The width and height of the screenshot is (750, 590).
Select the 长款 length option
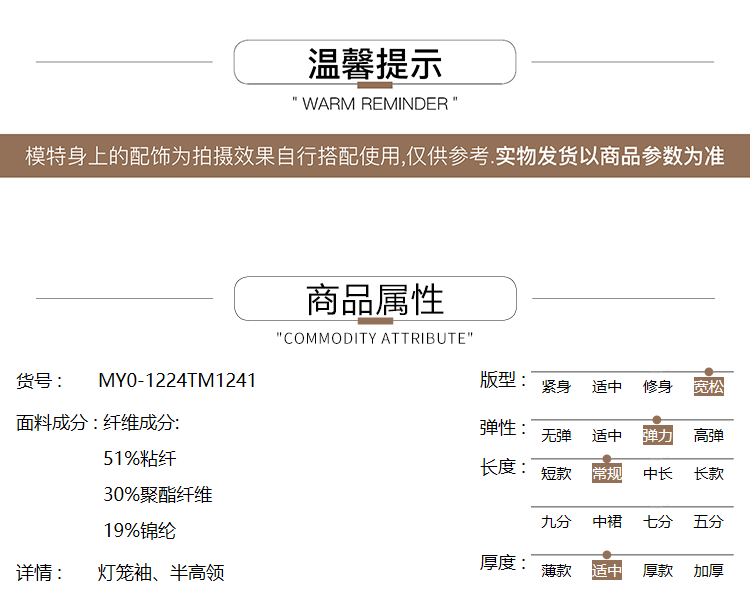[709, 474]
